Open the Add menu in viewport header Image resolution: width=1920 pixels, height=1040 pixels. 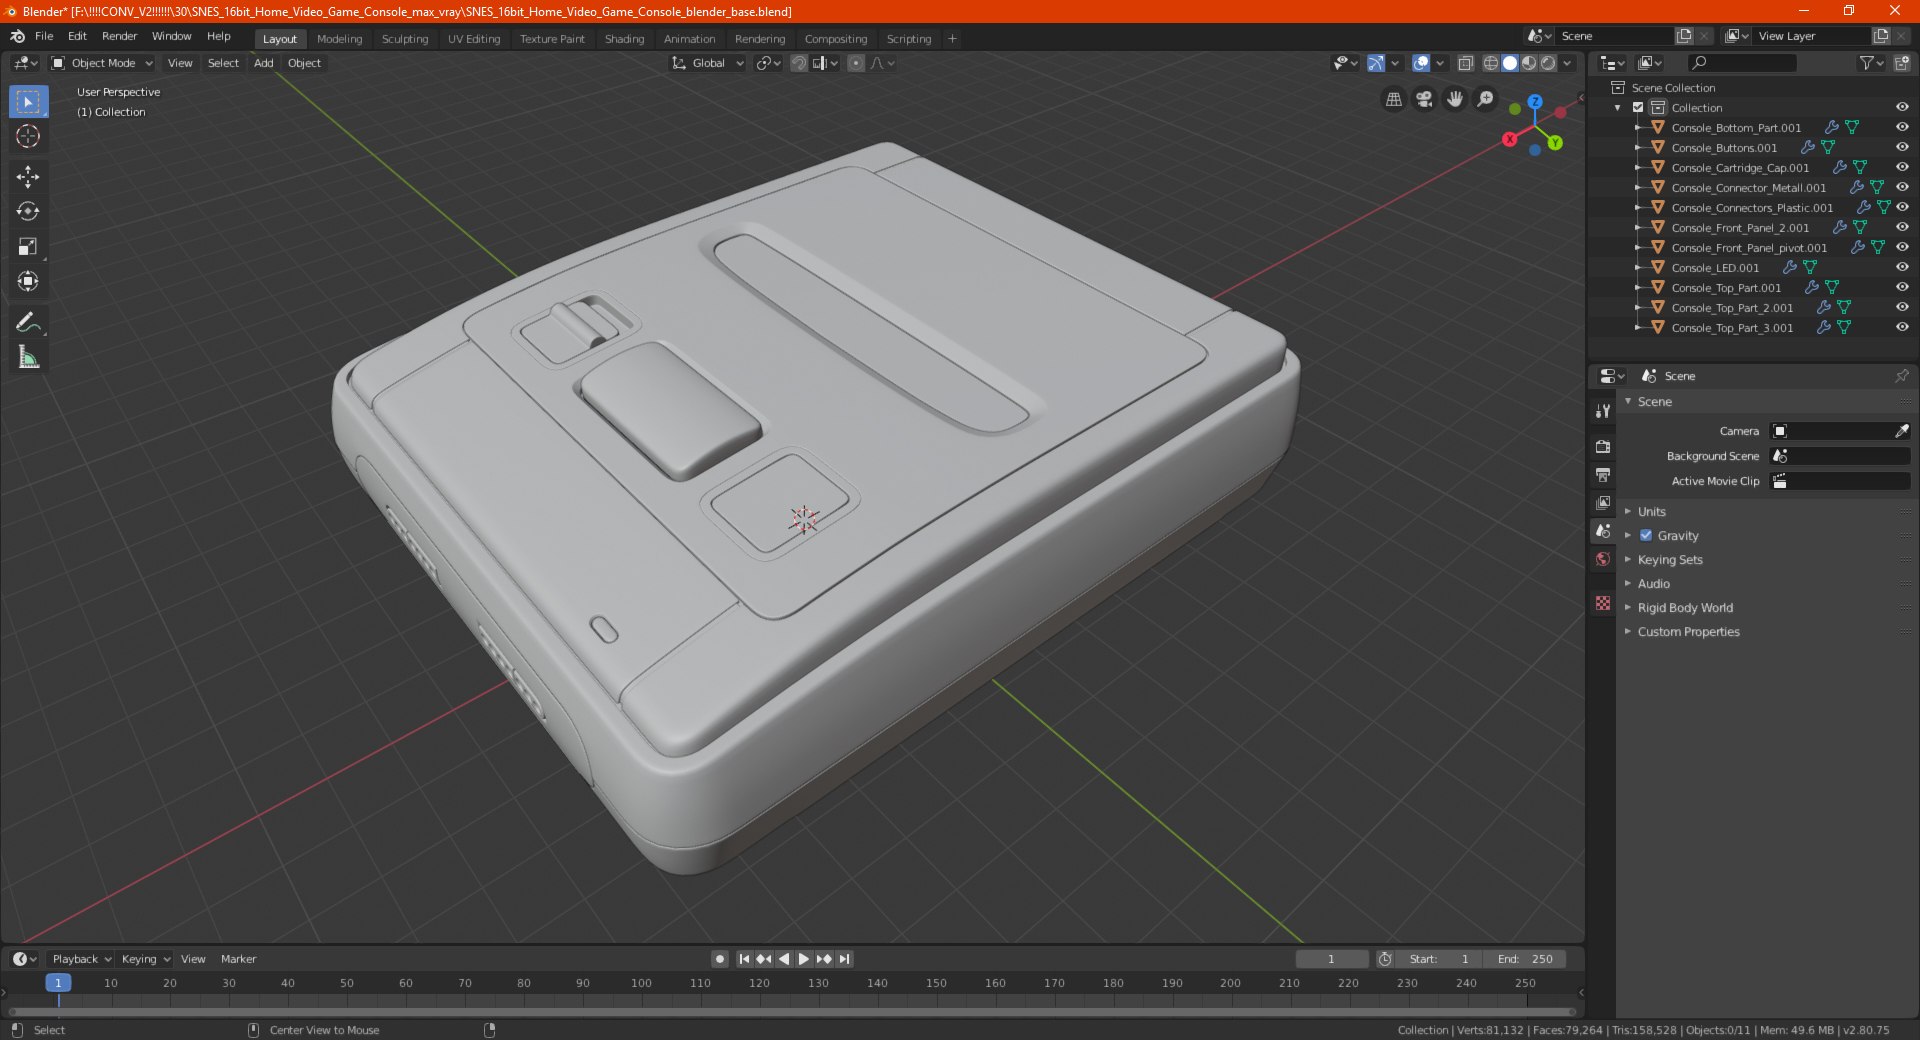[263, 63]
